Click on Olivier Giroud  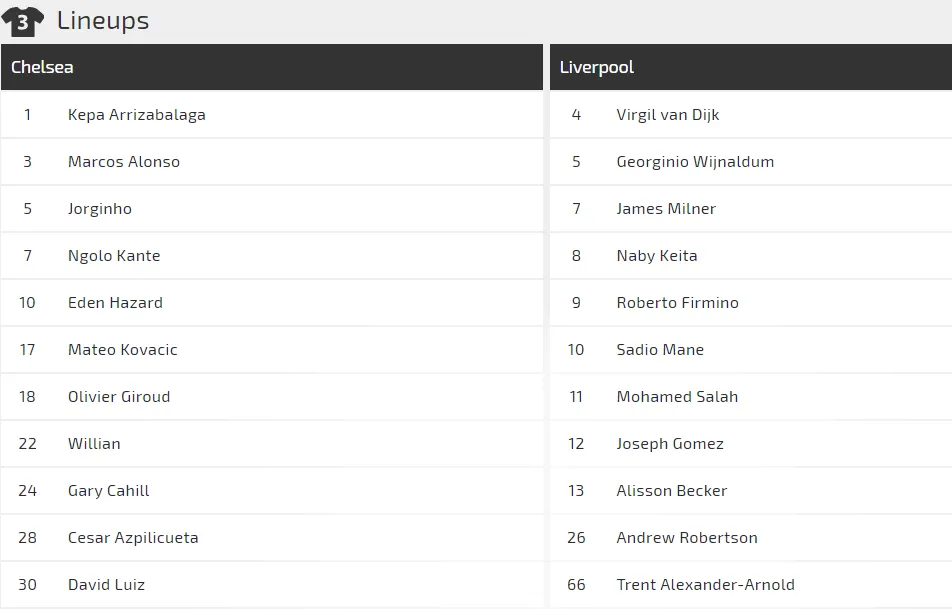[119, 397]
